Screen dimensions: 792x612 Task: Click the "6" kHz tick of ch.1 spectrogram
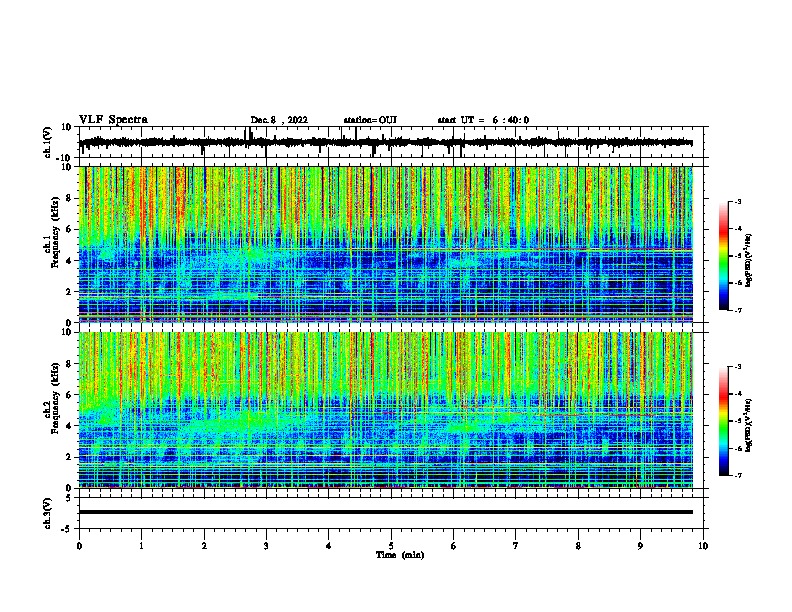point(70,229)
